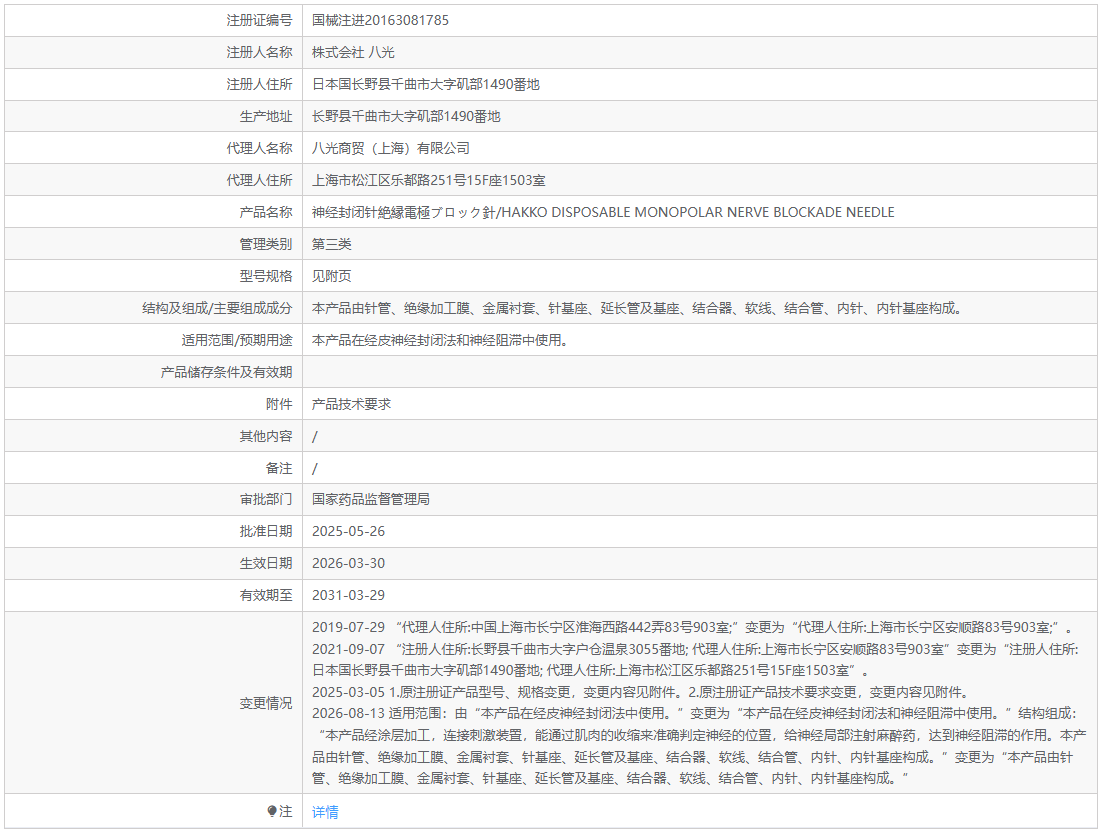Select management class value 第三类
This screenshot has width=1105, height=833.
pyautogui.click(x=331, y=244)
